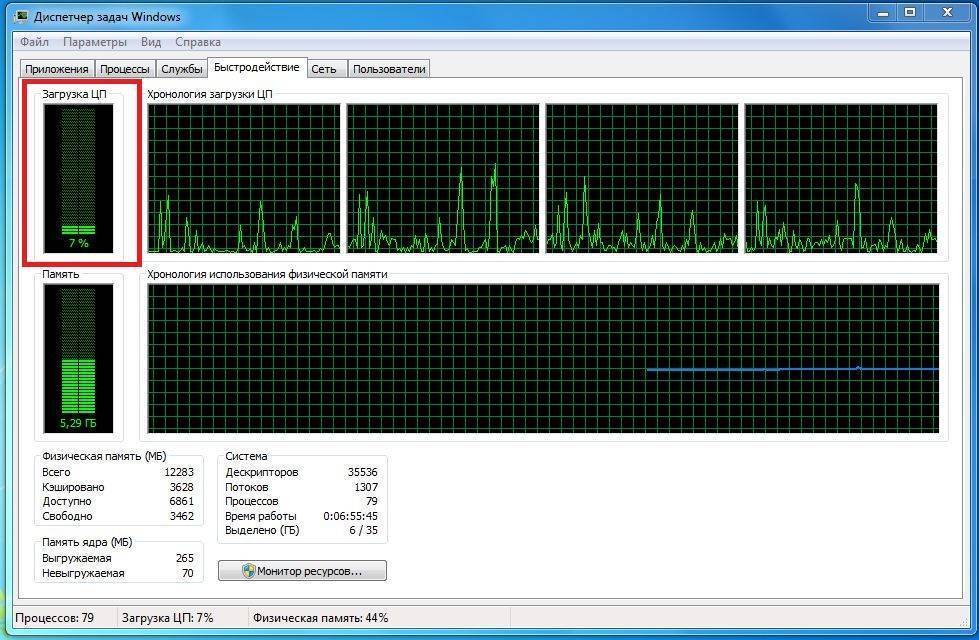This screenshot has width=979, height=640.
Task: Maximize the Task Manager window
Action: point(910,13)
